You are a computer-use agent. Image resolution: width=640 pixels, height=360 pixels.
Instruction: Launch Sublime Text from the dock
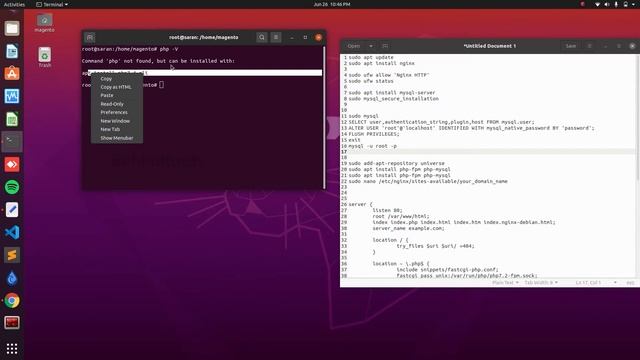[x=12, y=255]
